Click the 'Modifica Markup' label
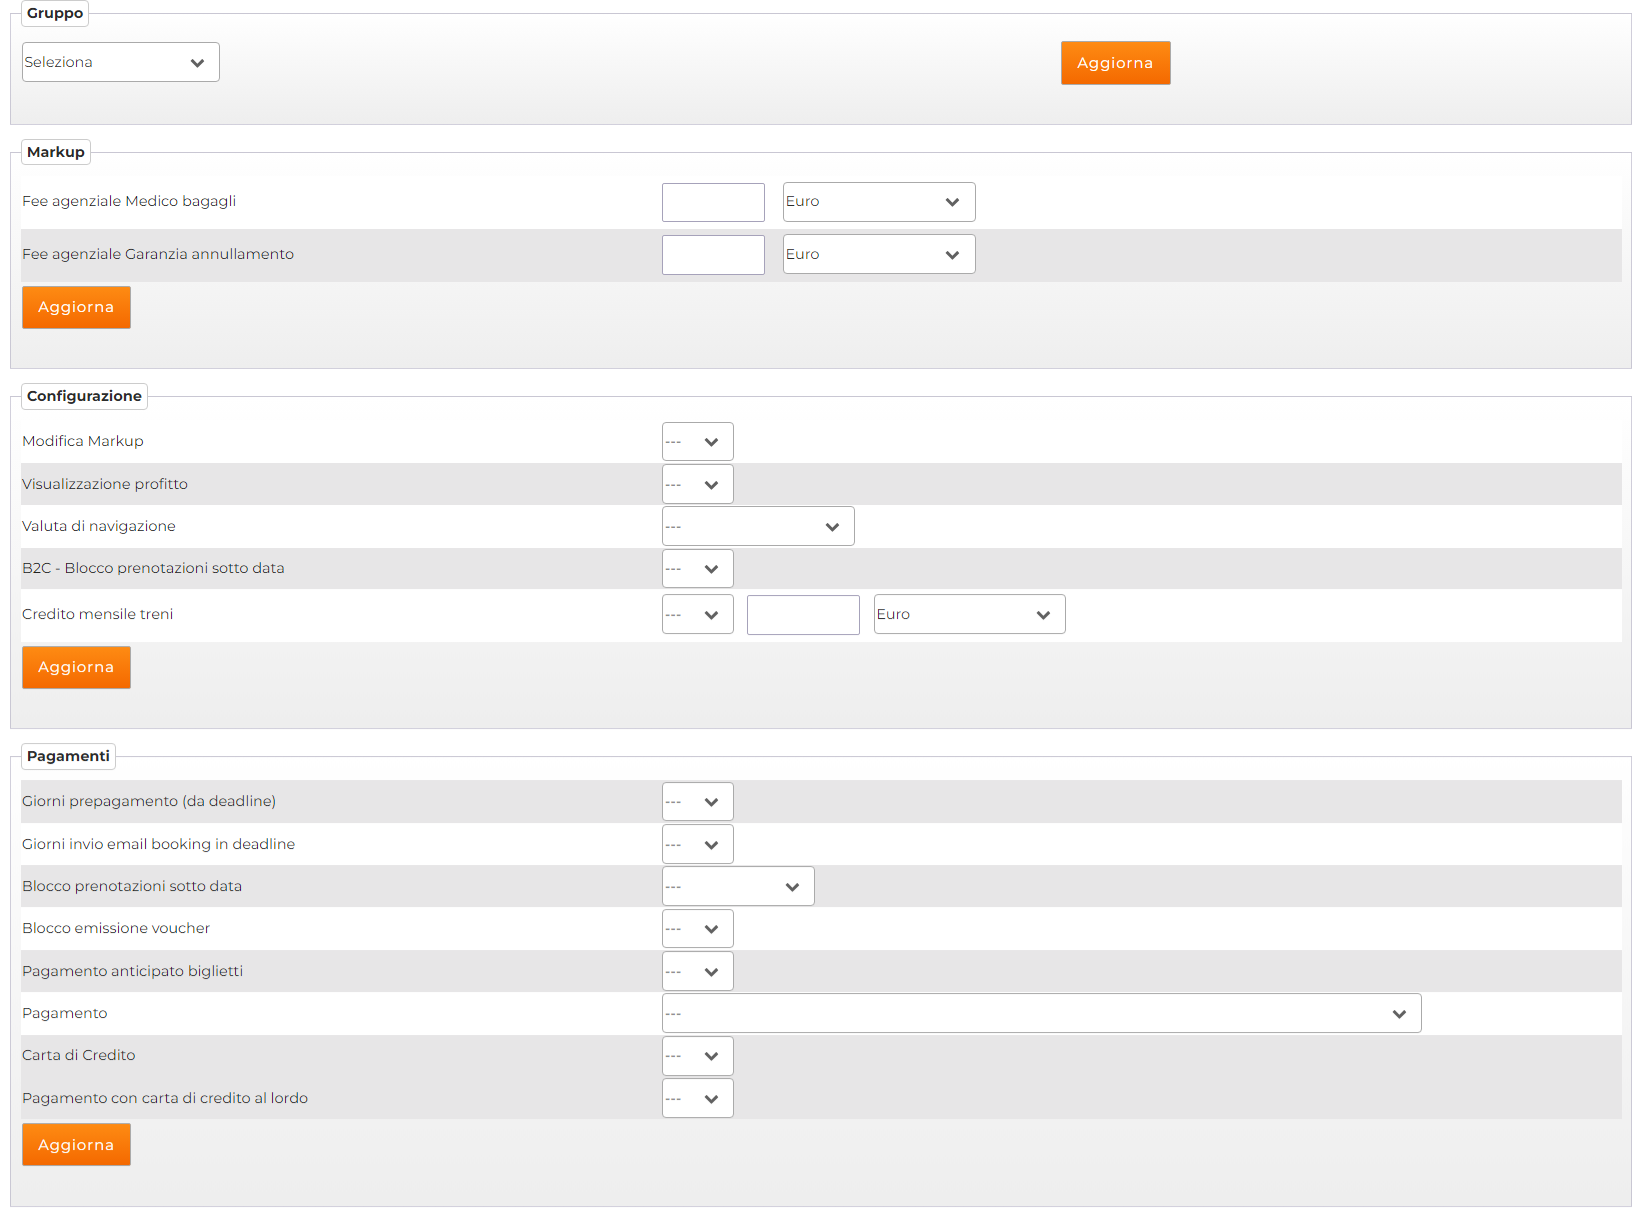This screenshot has width=1647, height=1229. point(83,441)
